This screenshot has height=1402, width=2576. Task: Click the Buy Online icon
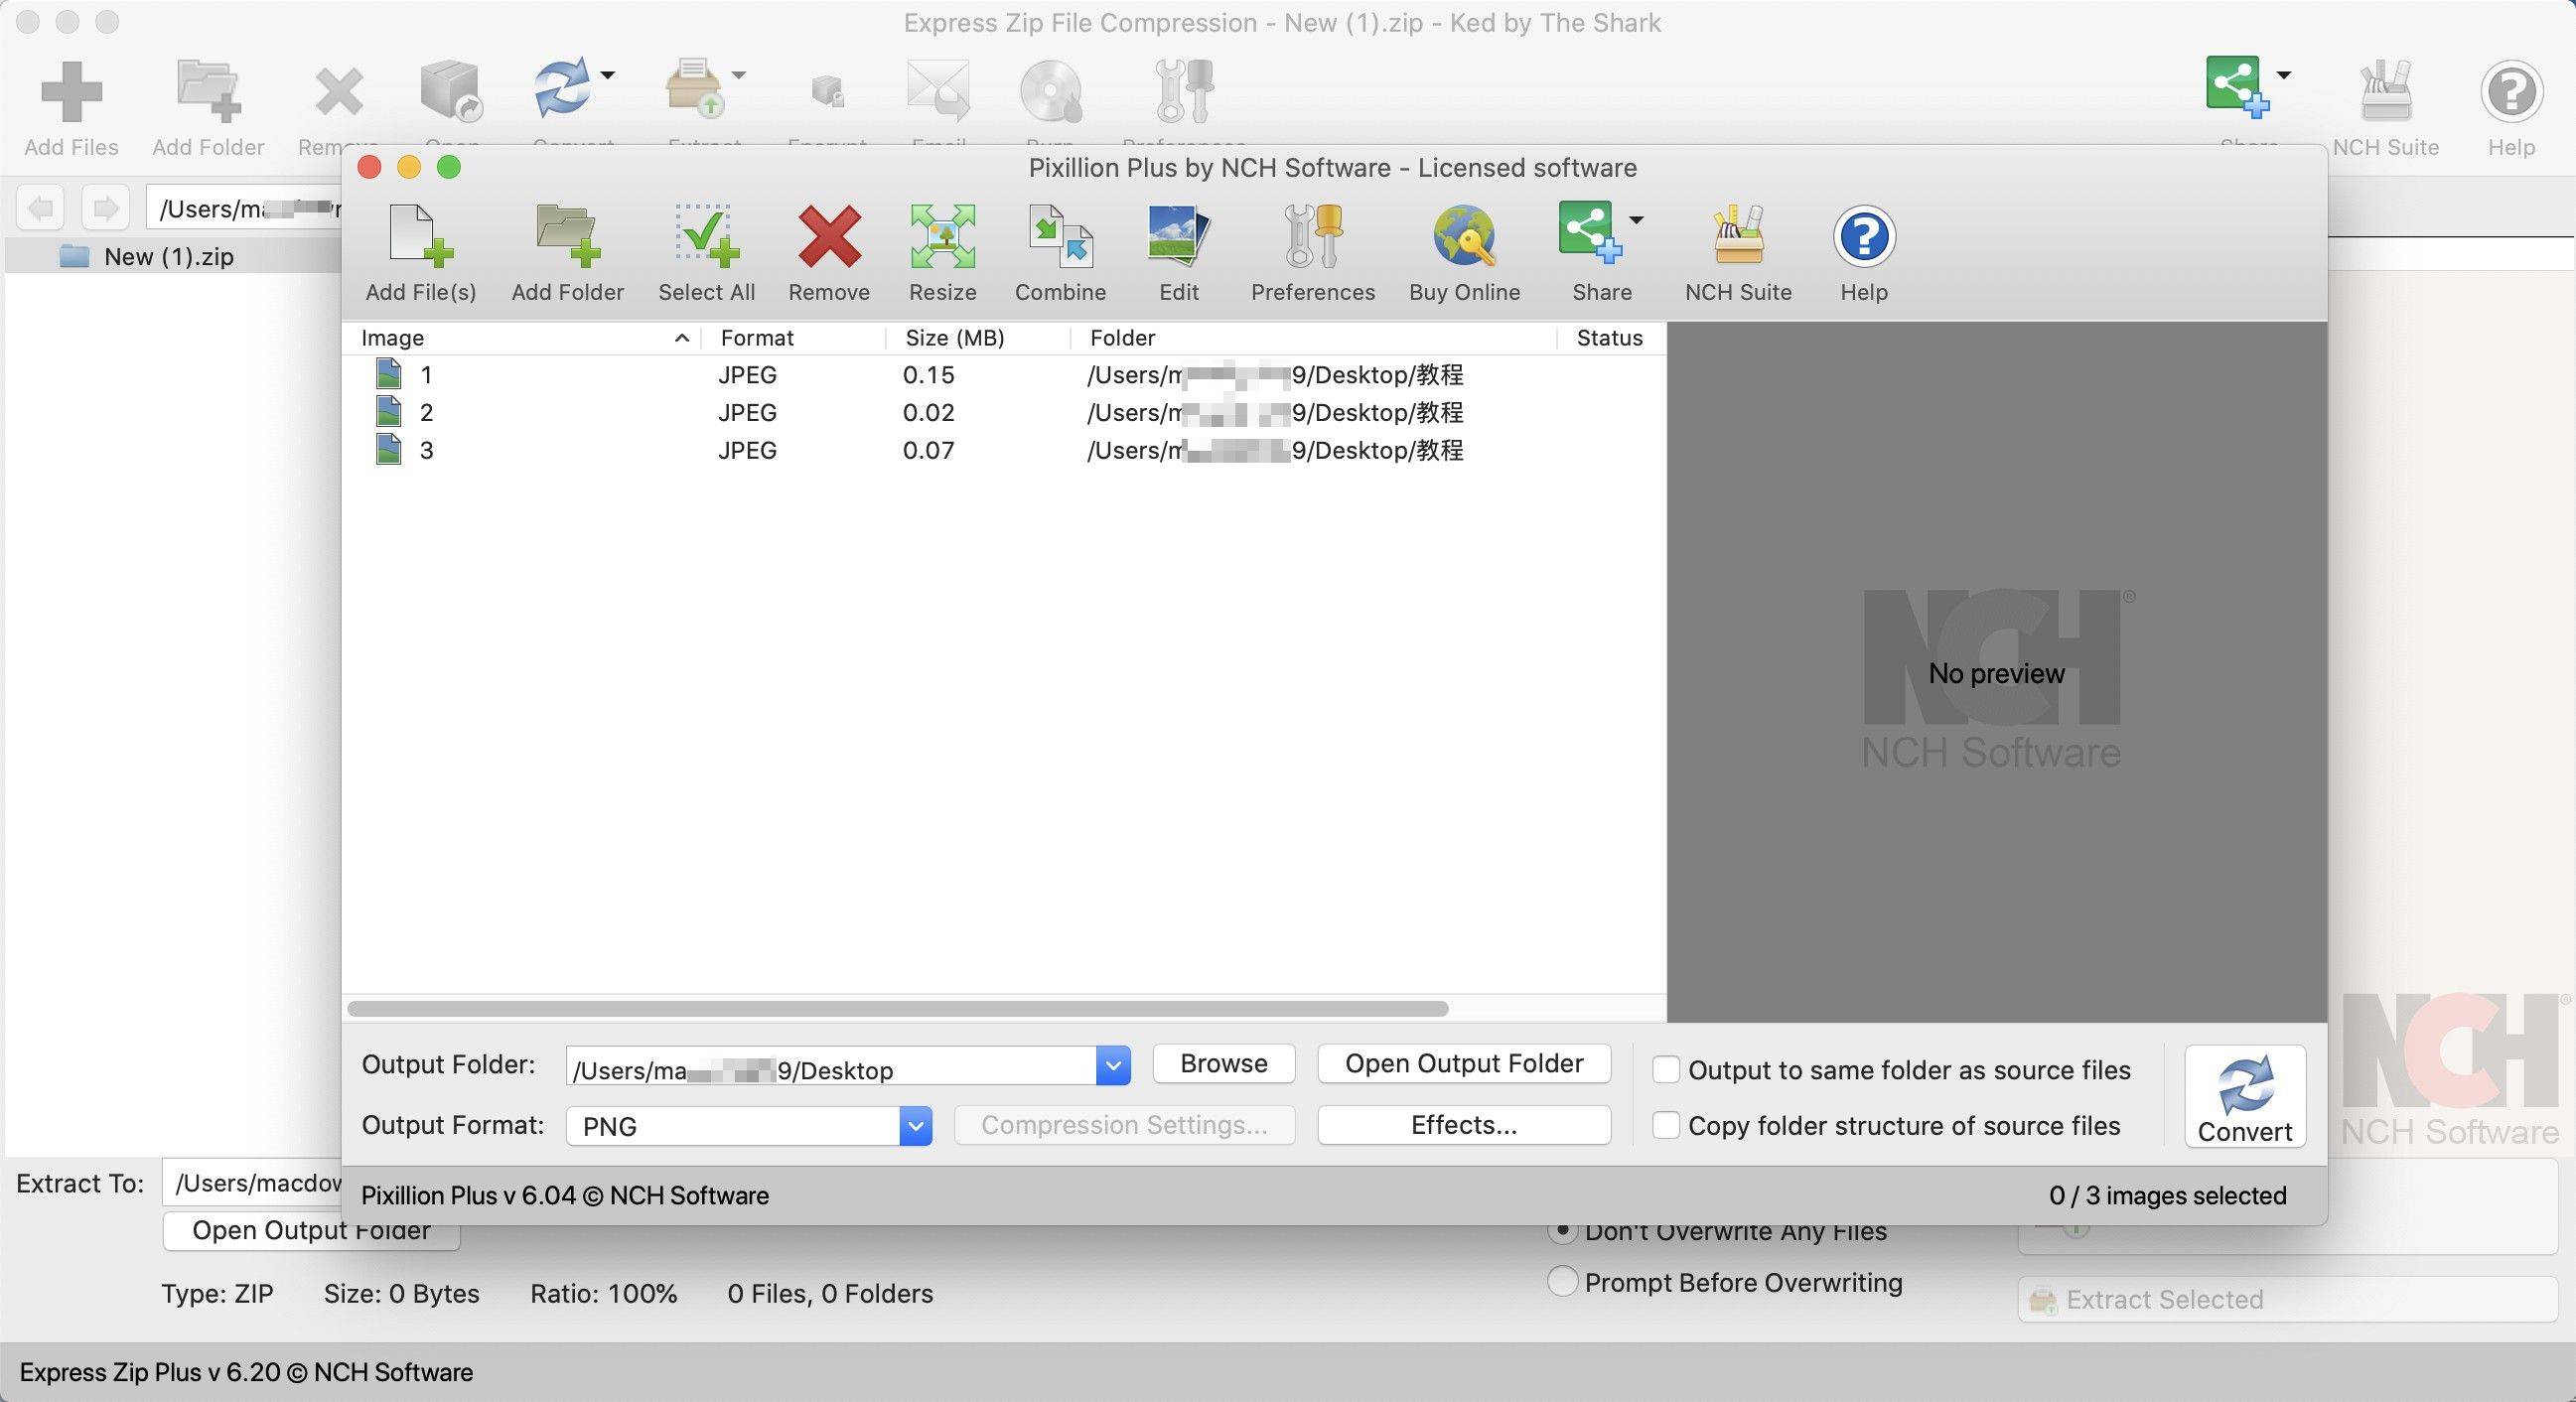click(1464, 237)
